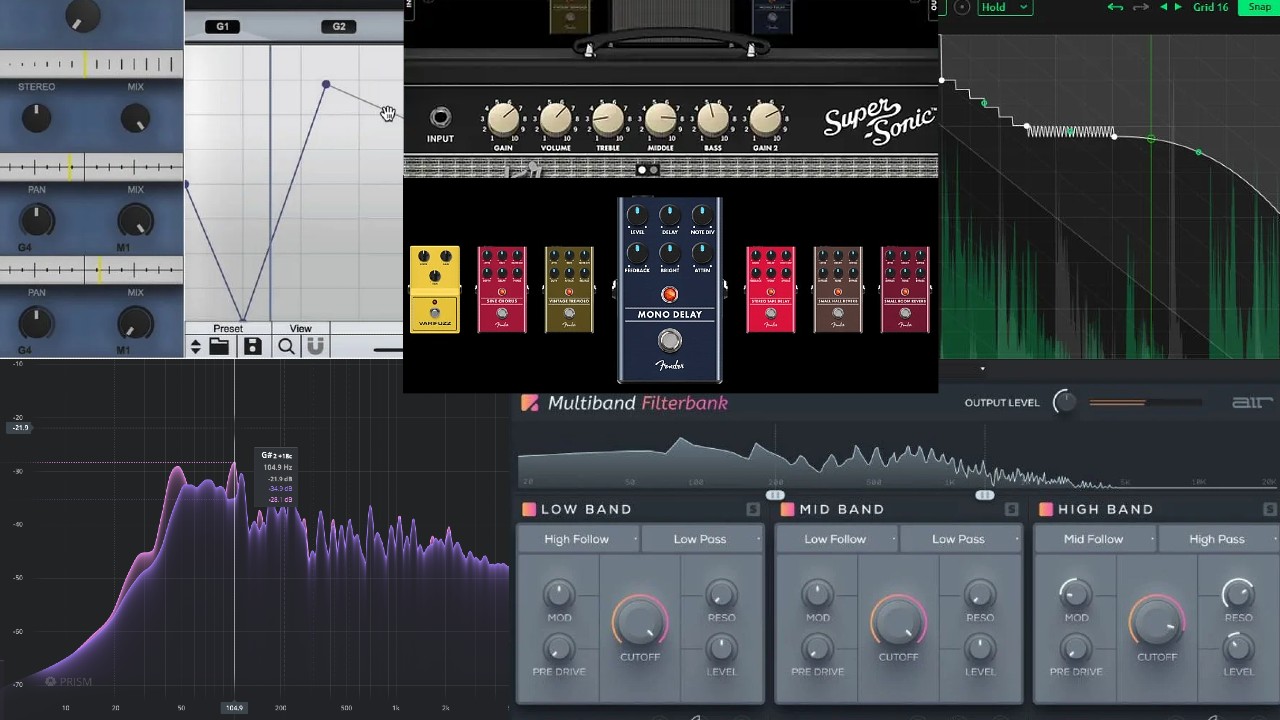The width and height of the screenshot is (1280, 720).
Task: Click the undo arrow in the envelope editor
Action: tap(1115, 7)
